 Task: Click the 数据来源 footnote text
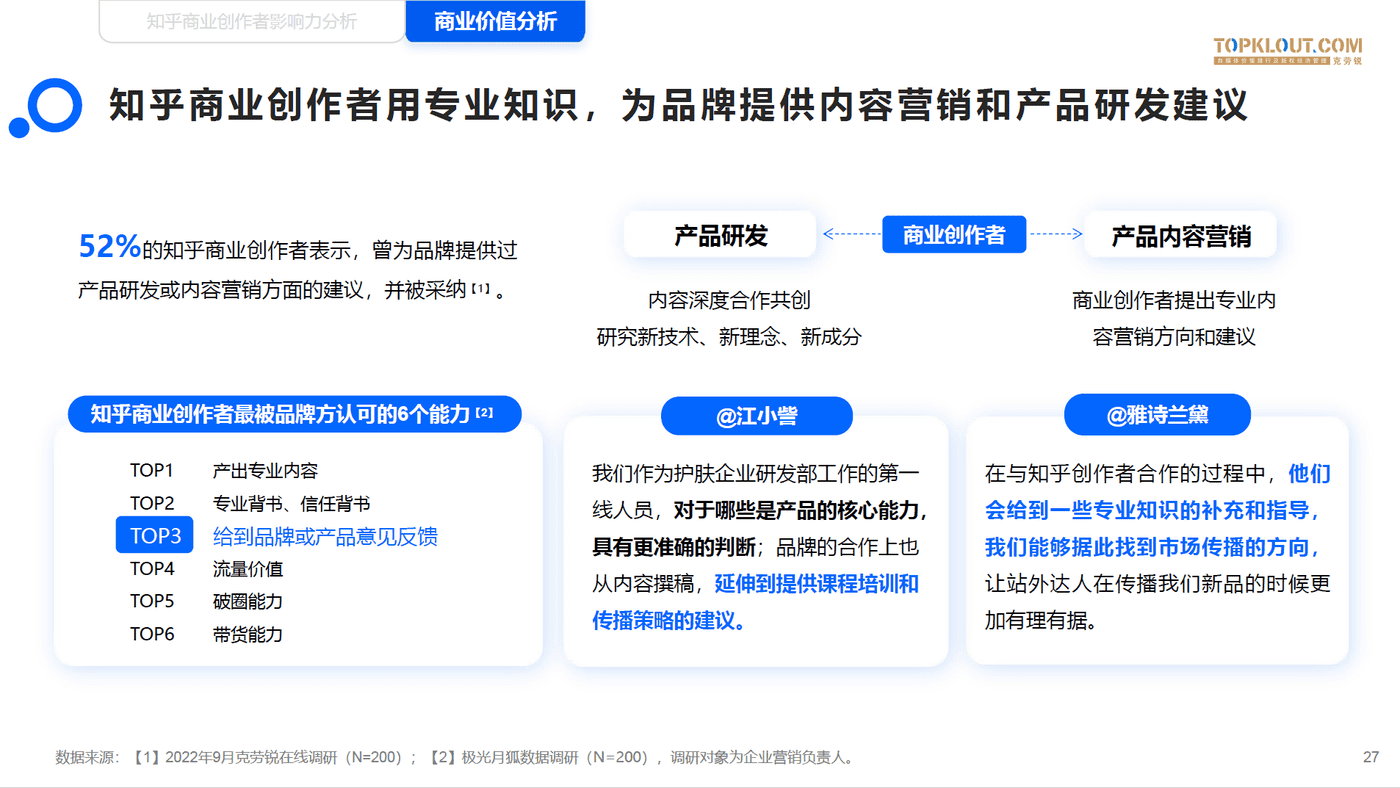pos(455,757)
